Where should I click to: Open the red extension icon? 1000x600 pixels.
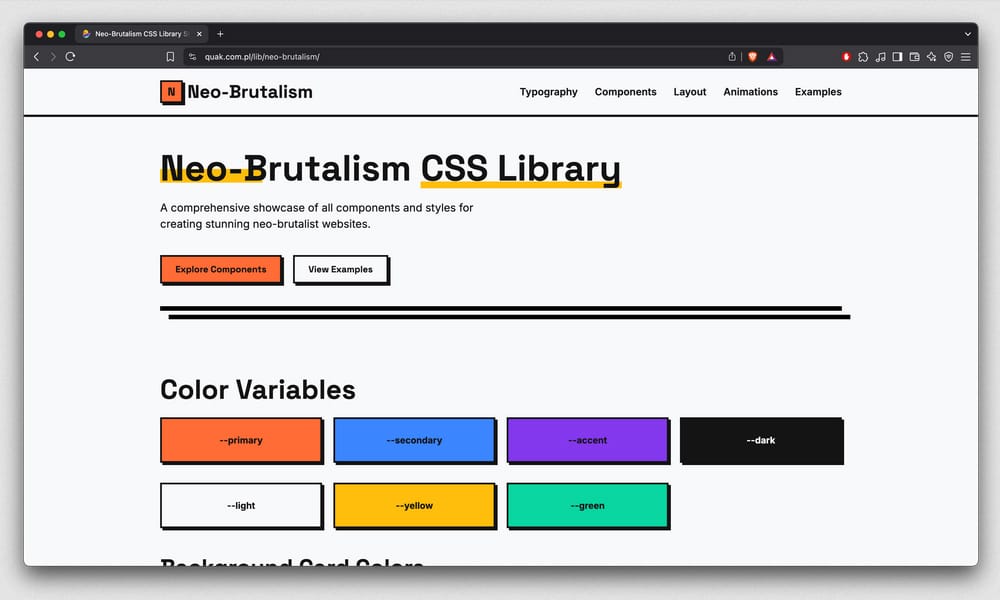coord(846,57)
